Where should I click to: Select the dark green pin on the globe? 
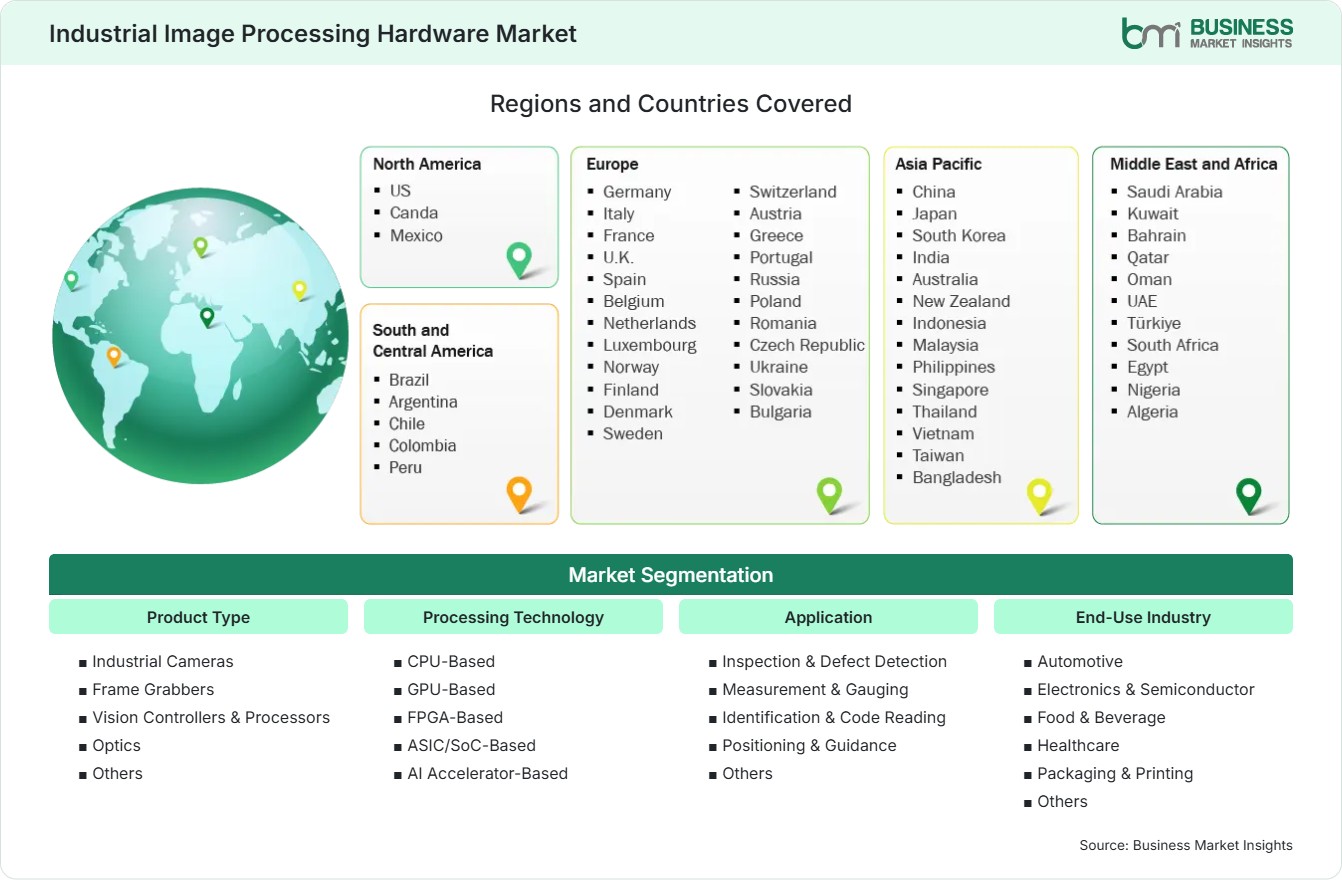point(207,317)
